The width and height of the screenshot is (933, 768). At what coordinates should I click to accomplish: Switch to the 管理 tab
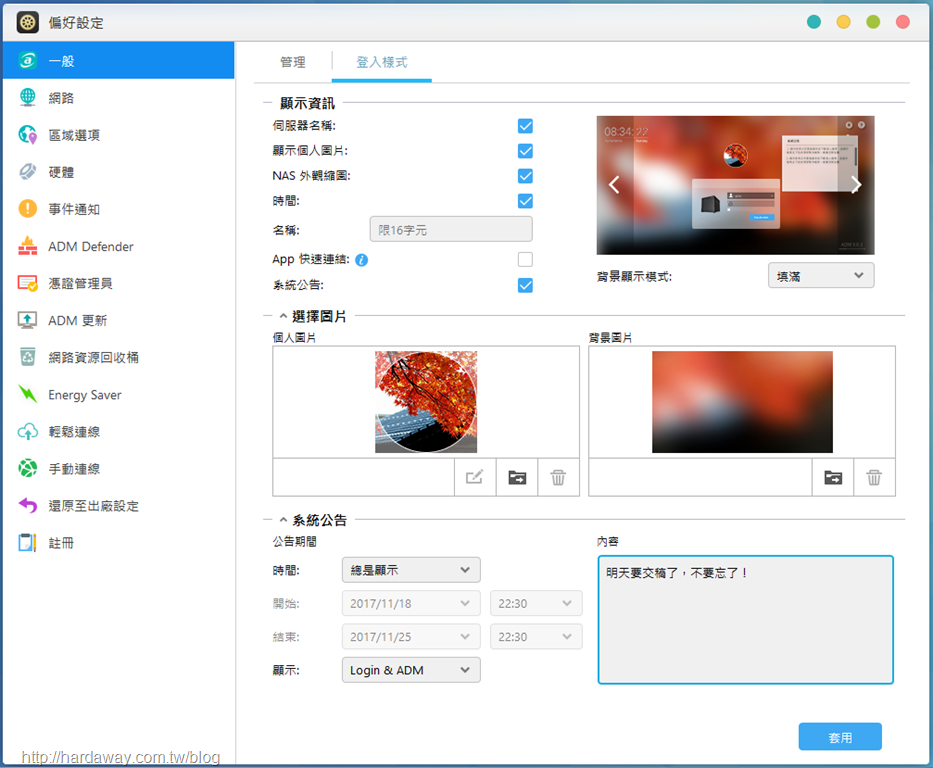(293, 62)
